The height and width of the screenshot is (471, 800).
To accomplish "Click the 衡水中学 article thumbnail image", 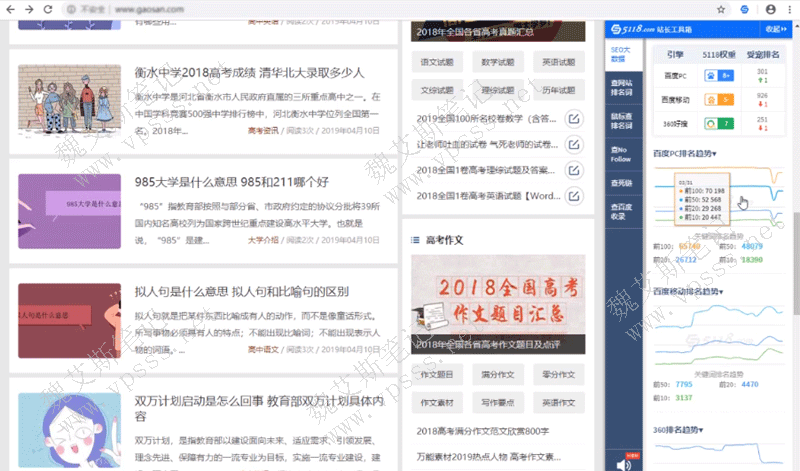I will click(x=69, y=102).
